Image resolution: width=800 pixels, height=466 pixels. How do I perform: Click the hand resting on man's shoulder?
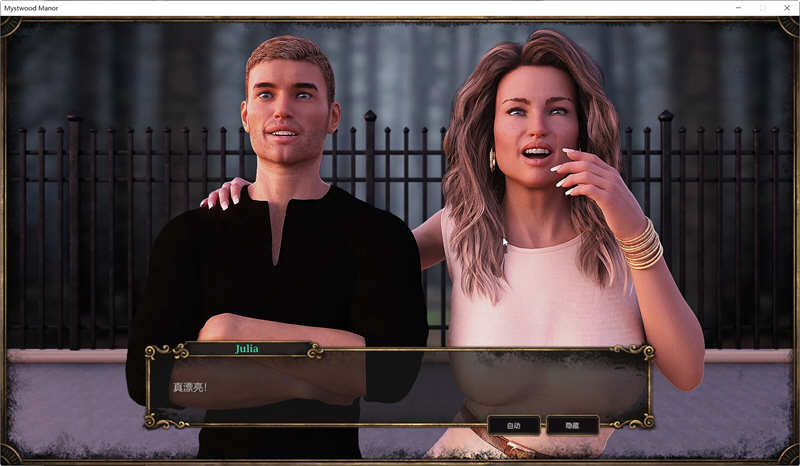tap(225, 192)
